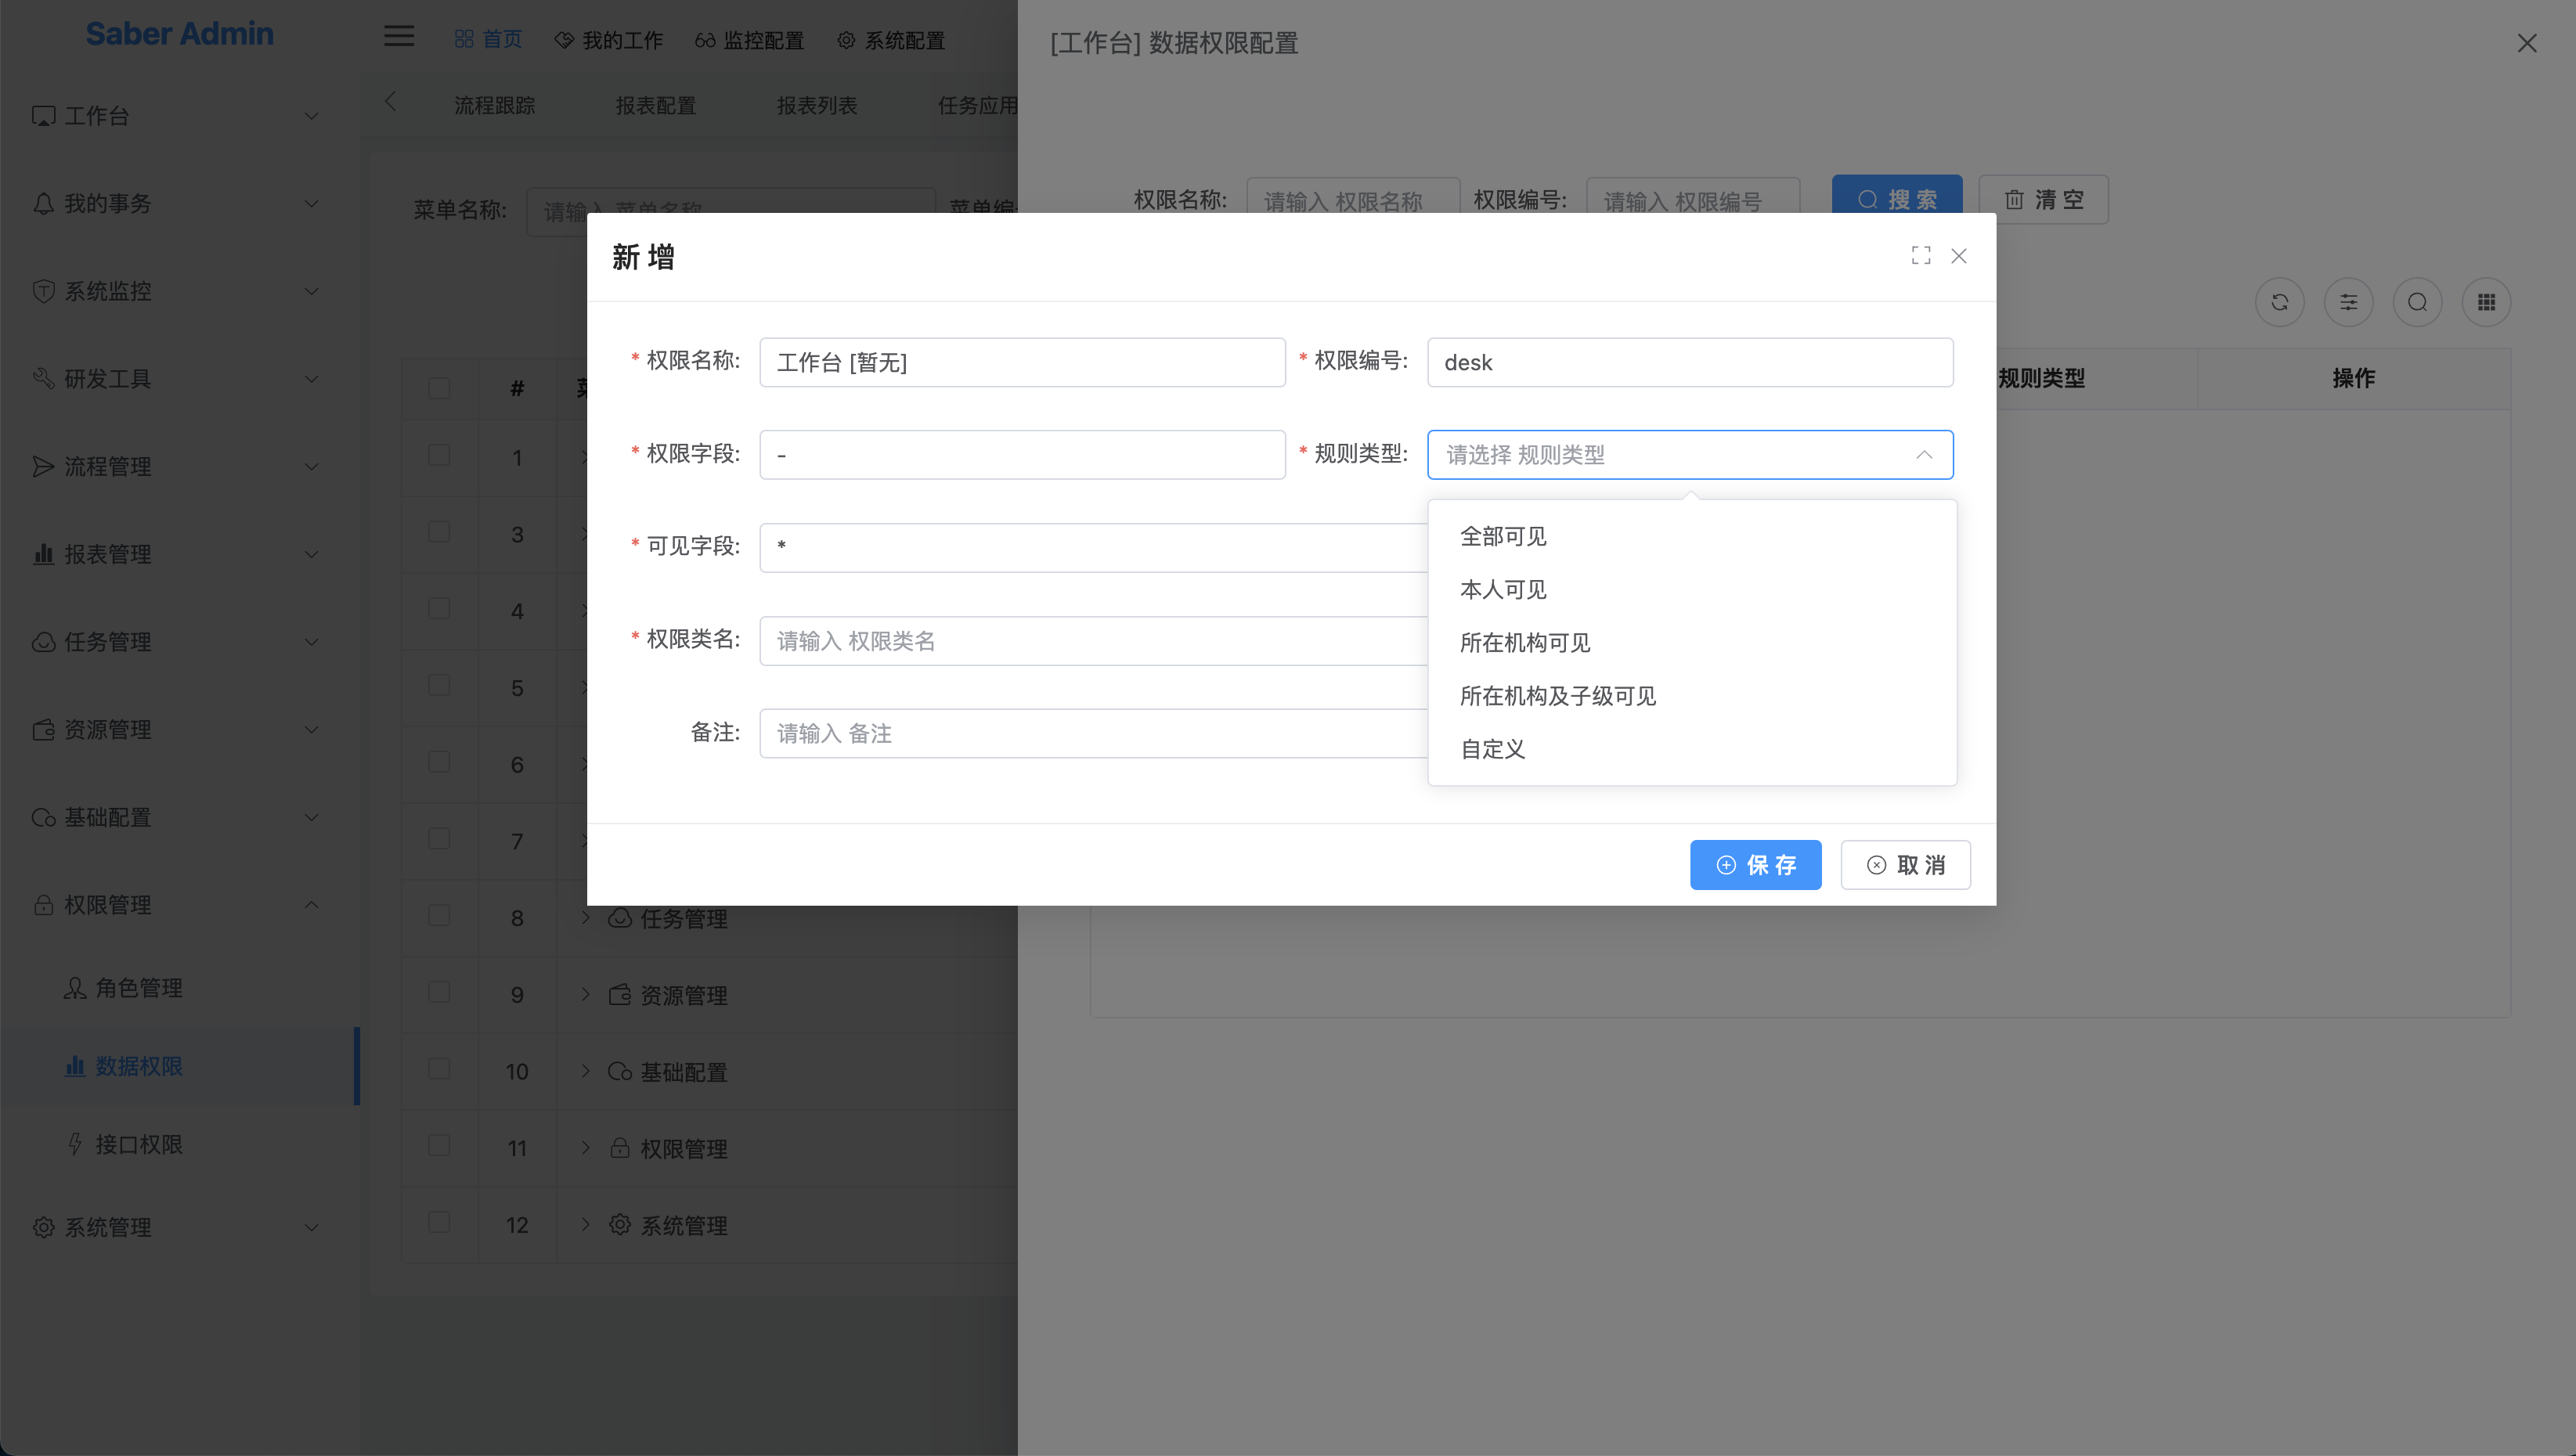
Task: Focus the 权限名称 input in dialog
Action: [1022, 362]
